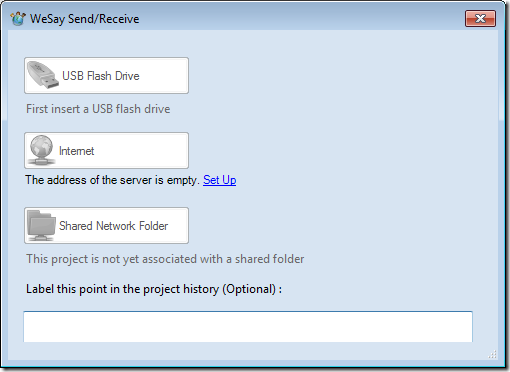The width and height of the screenshot is (510, 372).
Task: Open the Set Up link
Action: click(x=220, y=180)
